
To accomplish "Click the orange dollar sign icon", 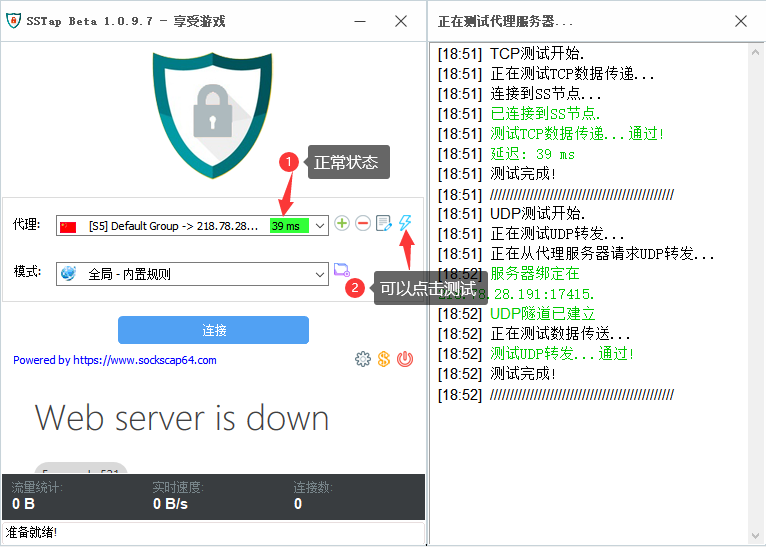I will click(x=384, y=359).
